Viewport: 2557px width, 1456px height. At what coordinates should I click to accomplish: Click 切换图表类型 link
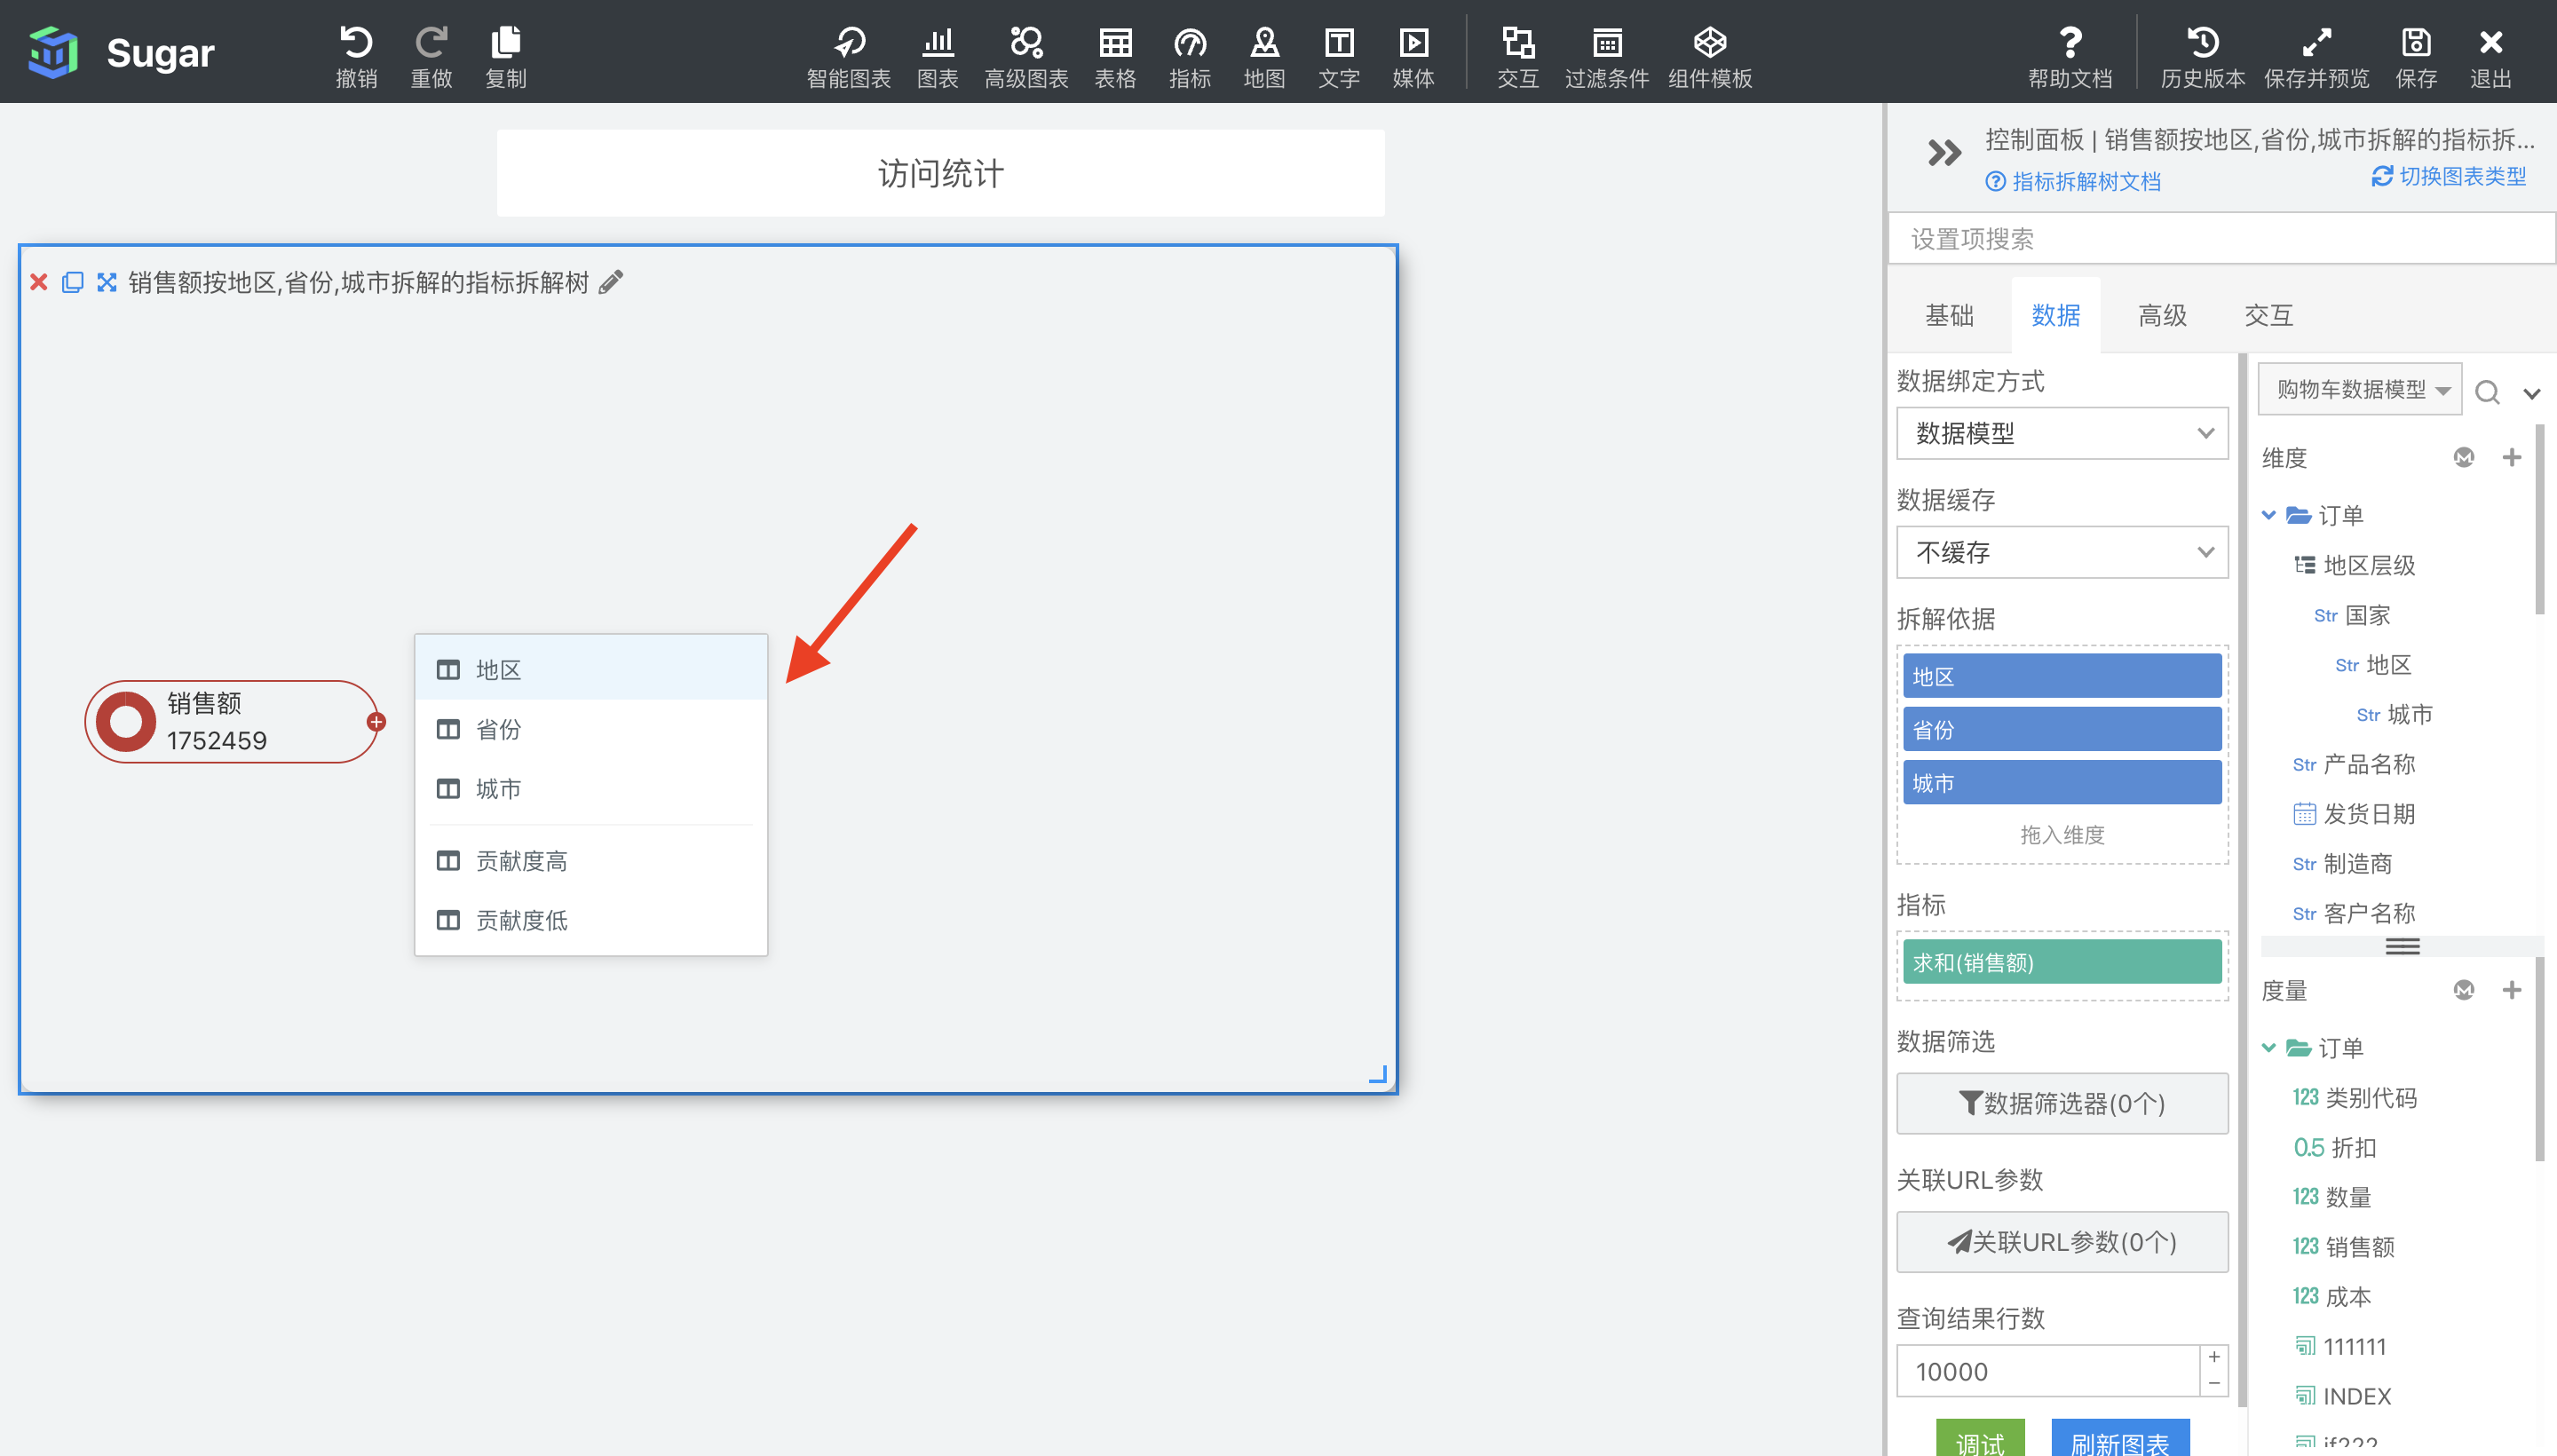2448,176
